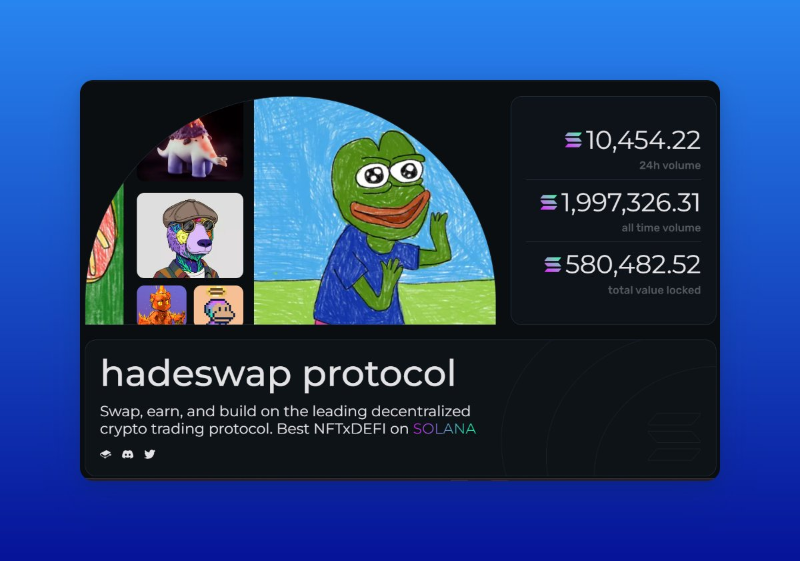This screenshot has width=800, height=561.
Task: Open the GitBook docs icon
Action: tap(106, 454)
